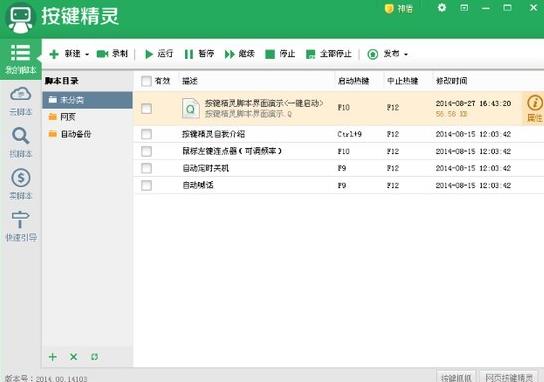Select the 自动备份 folder

(87, 134)
